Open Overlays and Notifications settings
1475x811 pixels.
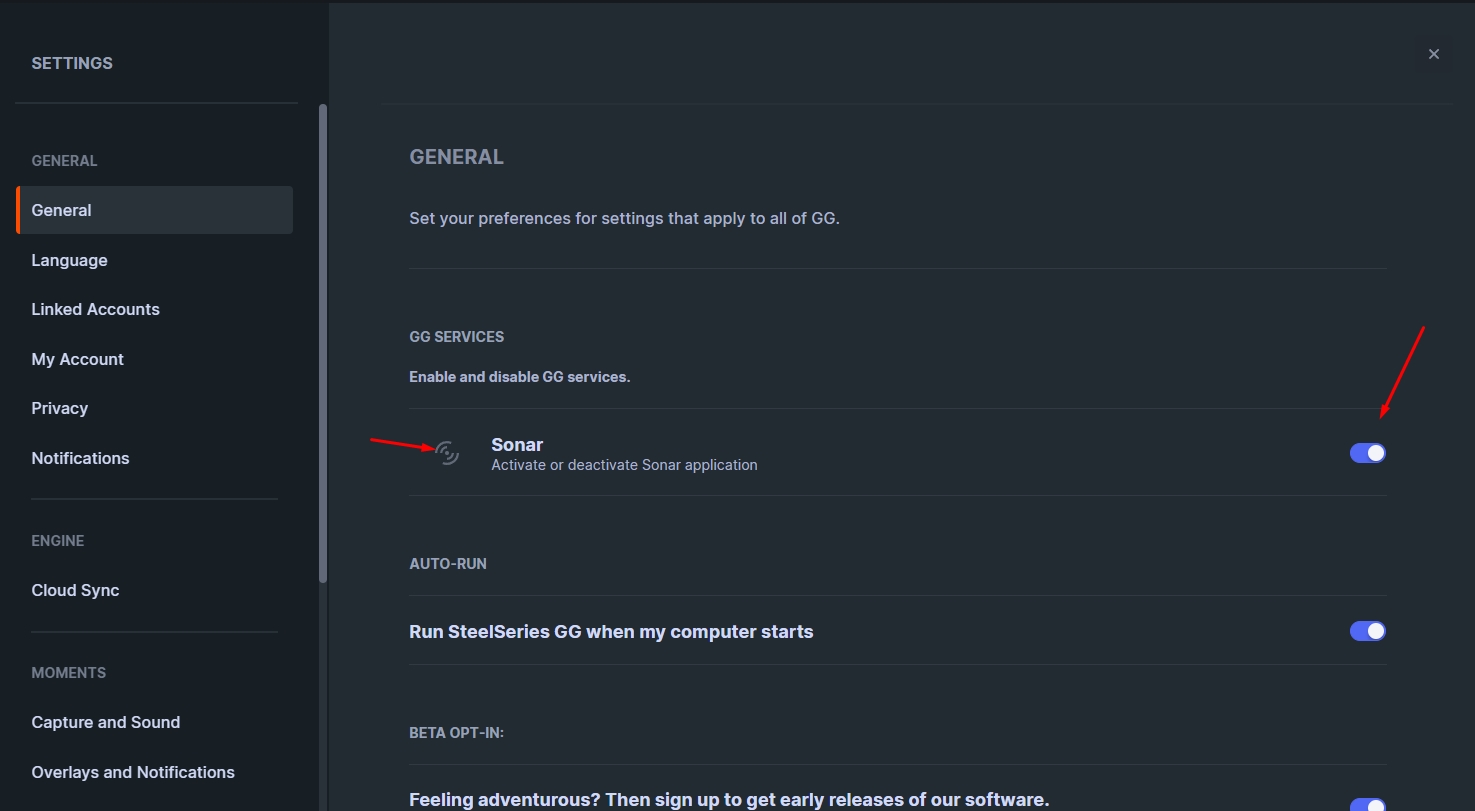[132, 772]
